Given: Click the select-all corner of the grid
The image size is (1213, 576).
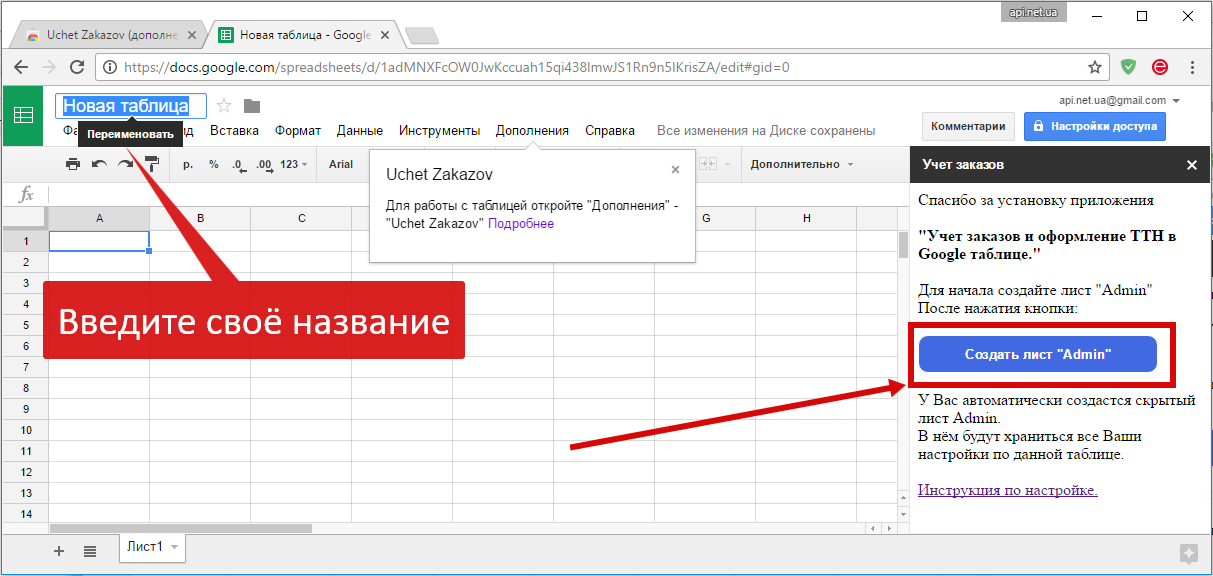Looking at the screenshot, I should coord(26,218).
